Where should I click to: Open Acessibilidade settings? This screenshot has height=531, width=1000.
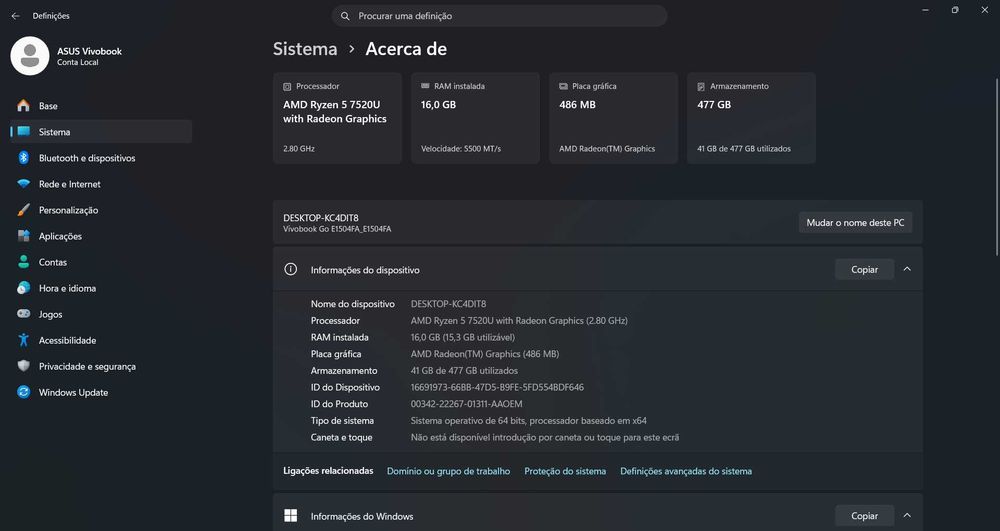coord(101,340)
